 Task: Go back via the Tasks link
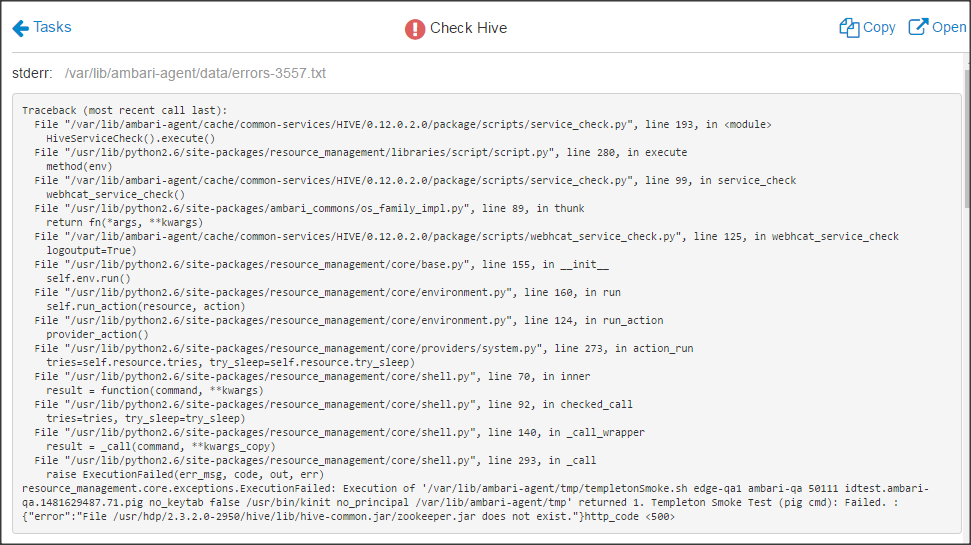click(x=52, y=28)
